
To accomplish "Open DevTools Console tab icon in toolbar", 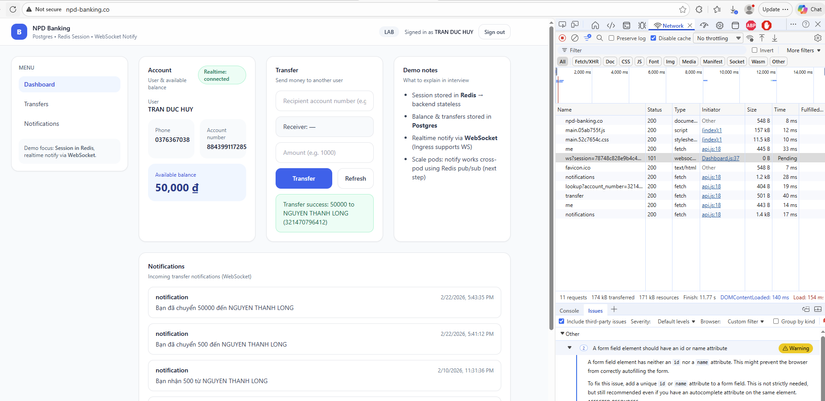I will pos(627,25).
